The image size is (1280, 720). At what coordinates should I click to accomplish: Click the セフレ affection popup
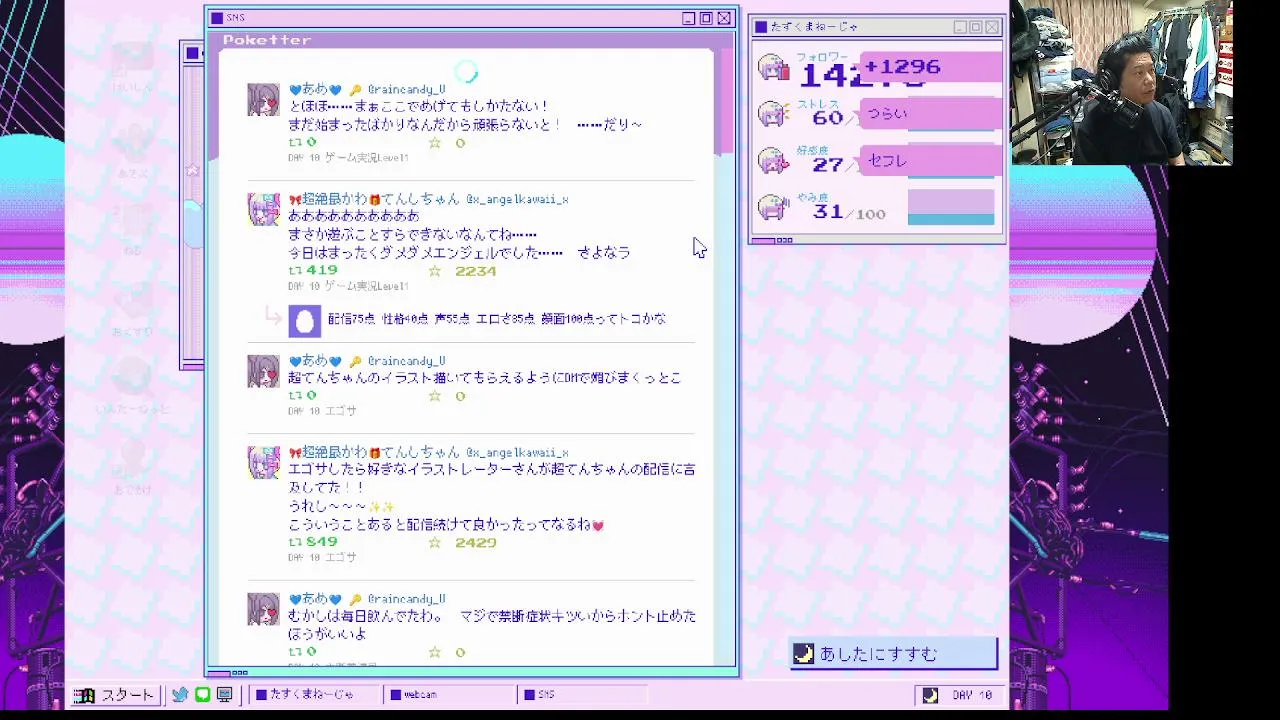tap(930, 160)
